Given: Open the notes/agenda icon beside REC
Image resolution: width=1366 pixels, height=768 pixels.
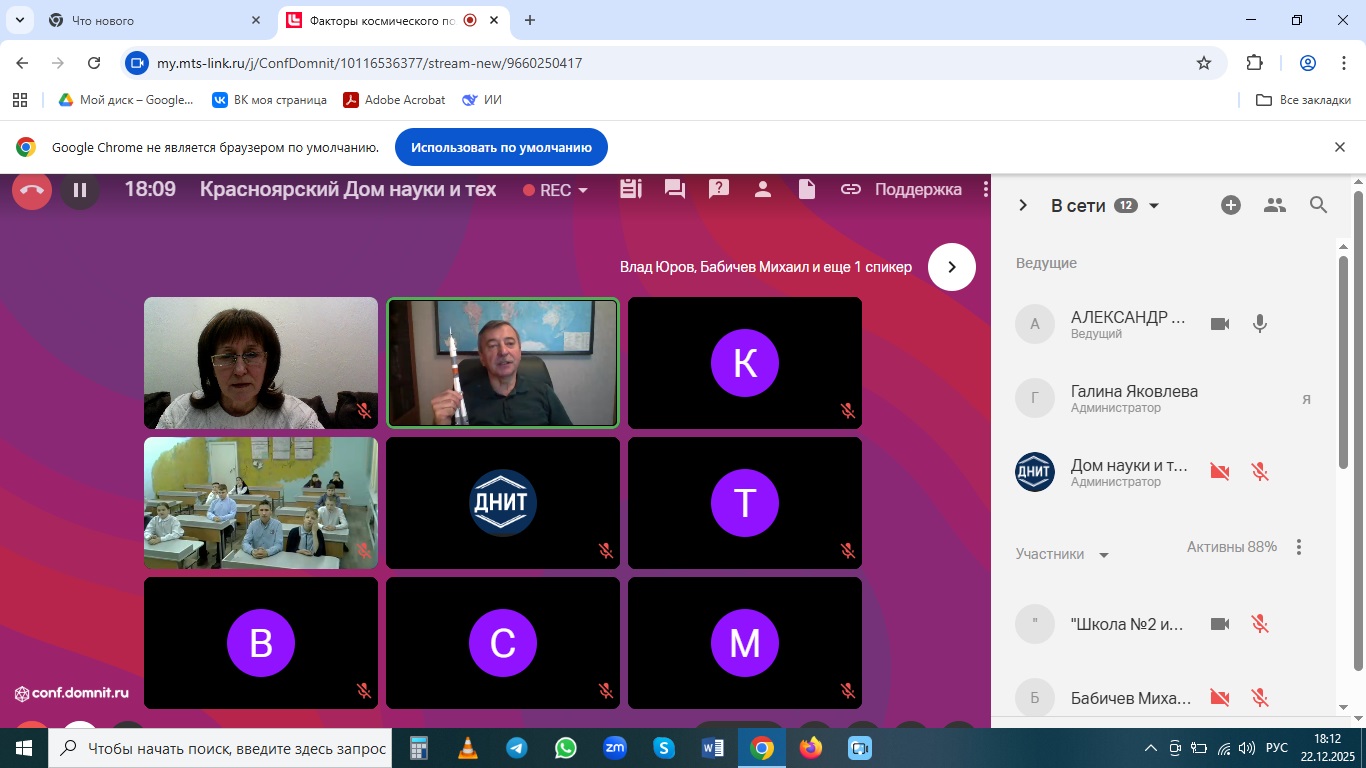Looking at the screenshot, I should click(630, 189).
